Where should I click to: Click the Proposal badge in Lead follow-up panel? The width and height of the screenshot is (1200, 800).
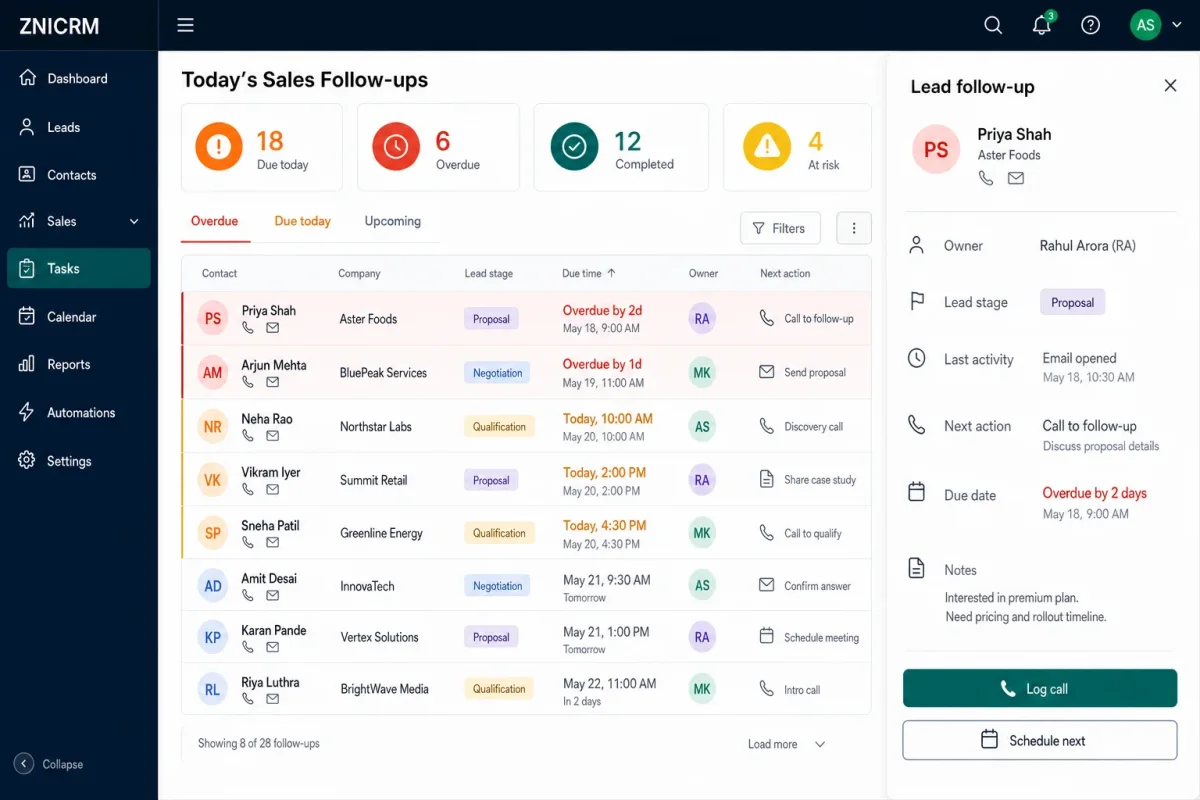(x=1072, y=302)
